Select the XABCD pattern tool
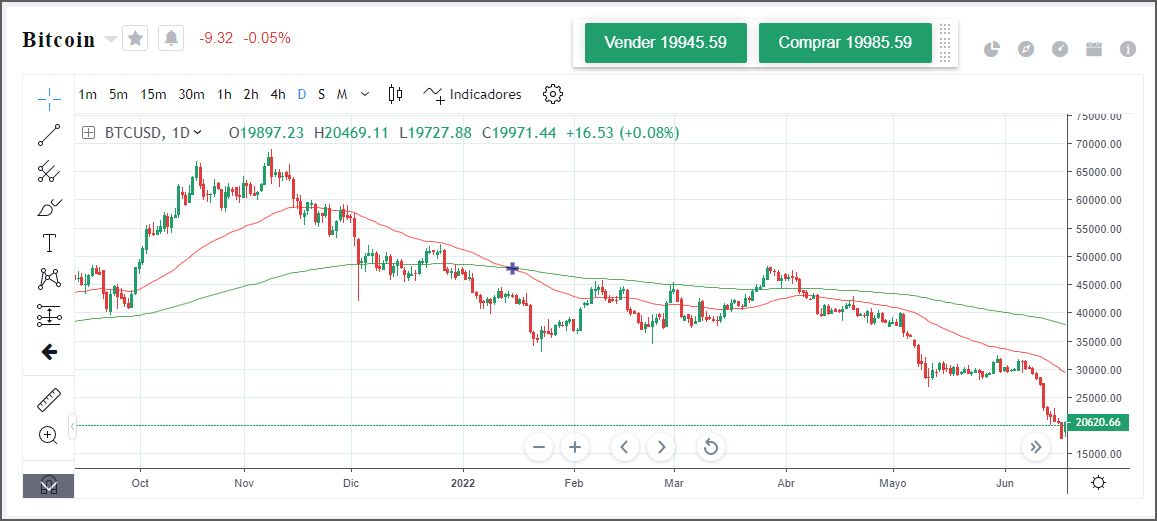Viewport: 1157px width, 521px height. pyautogui.click(x=49, y=279)
